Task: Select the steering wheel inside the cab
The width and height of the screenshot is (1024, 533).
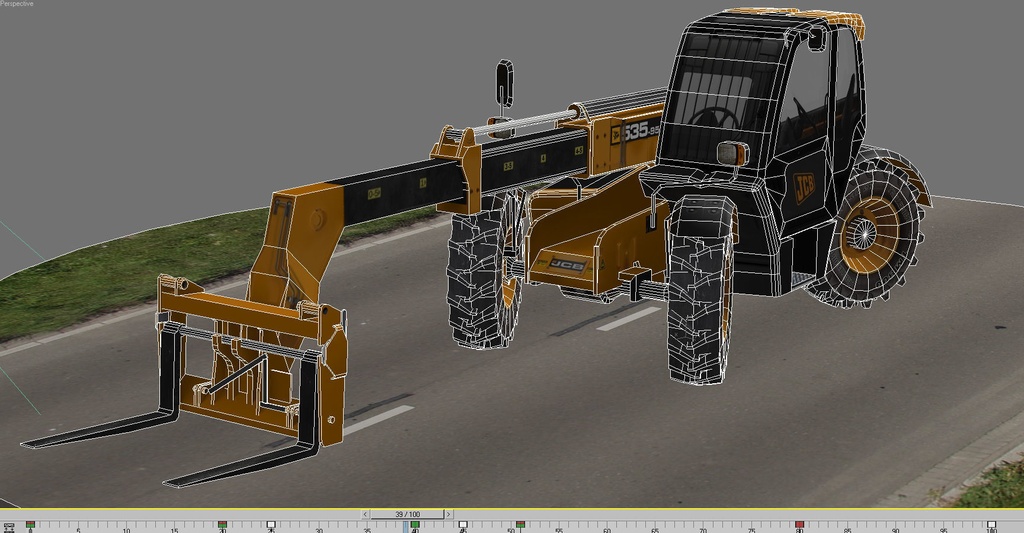Action: (x=714, y=118)
